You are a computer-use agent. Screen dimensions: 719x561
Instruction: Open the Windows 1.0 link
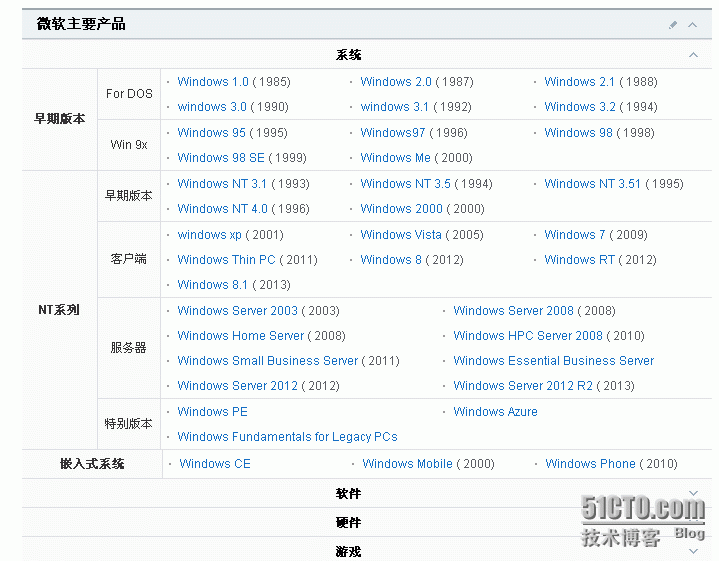pos(213,82)
